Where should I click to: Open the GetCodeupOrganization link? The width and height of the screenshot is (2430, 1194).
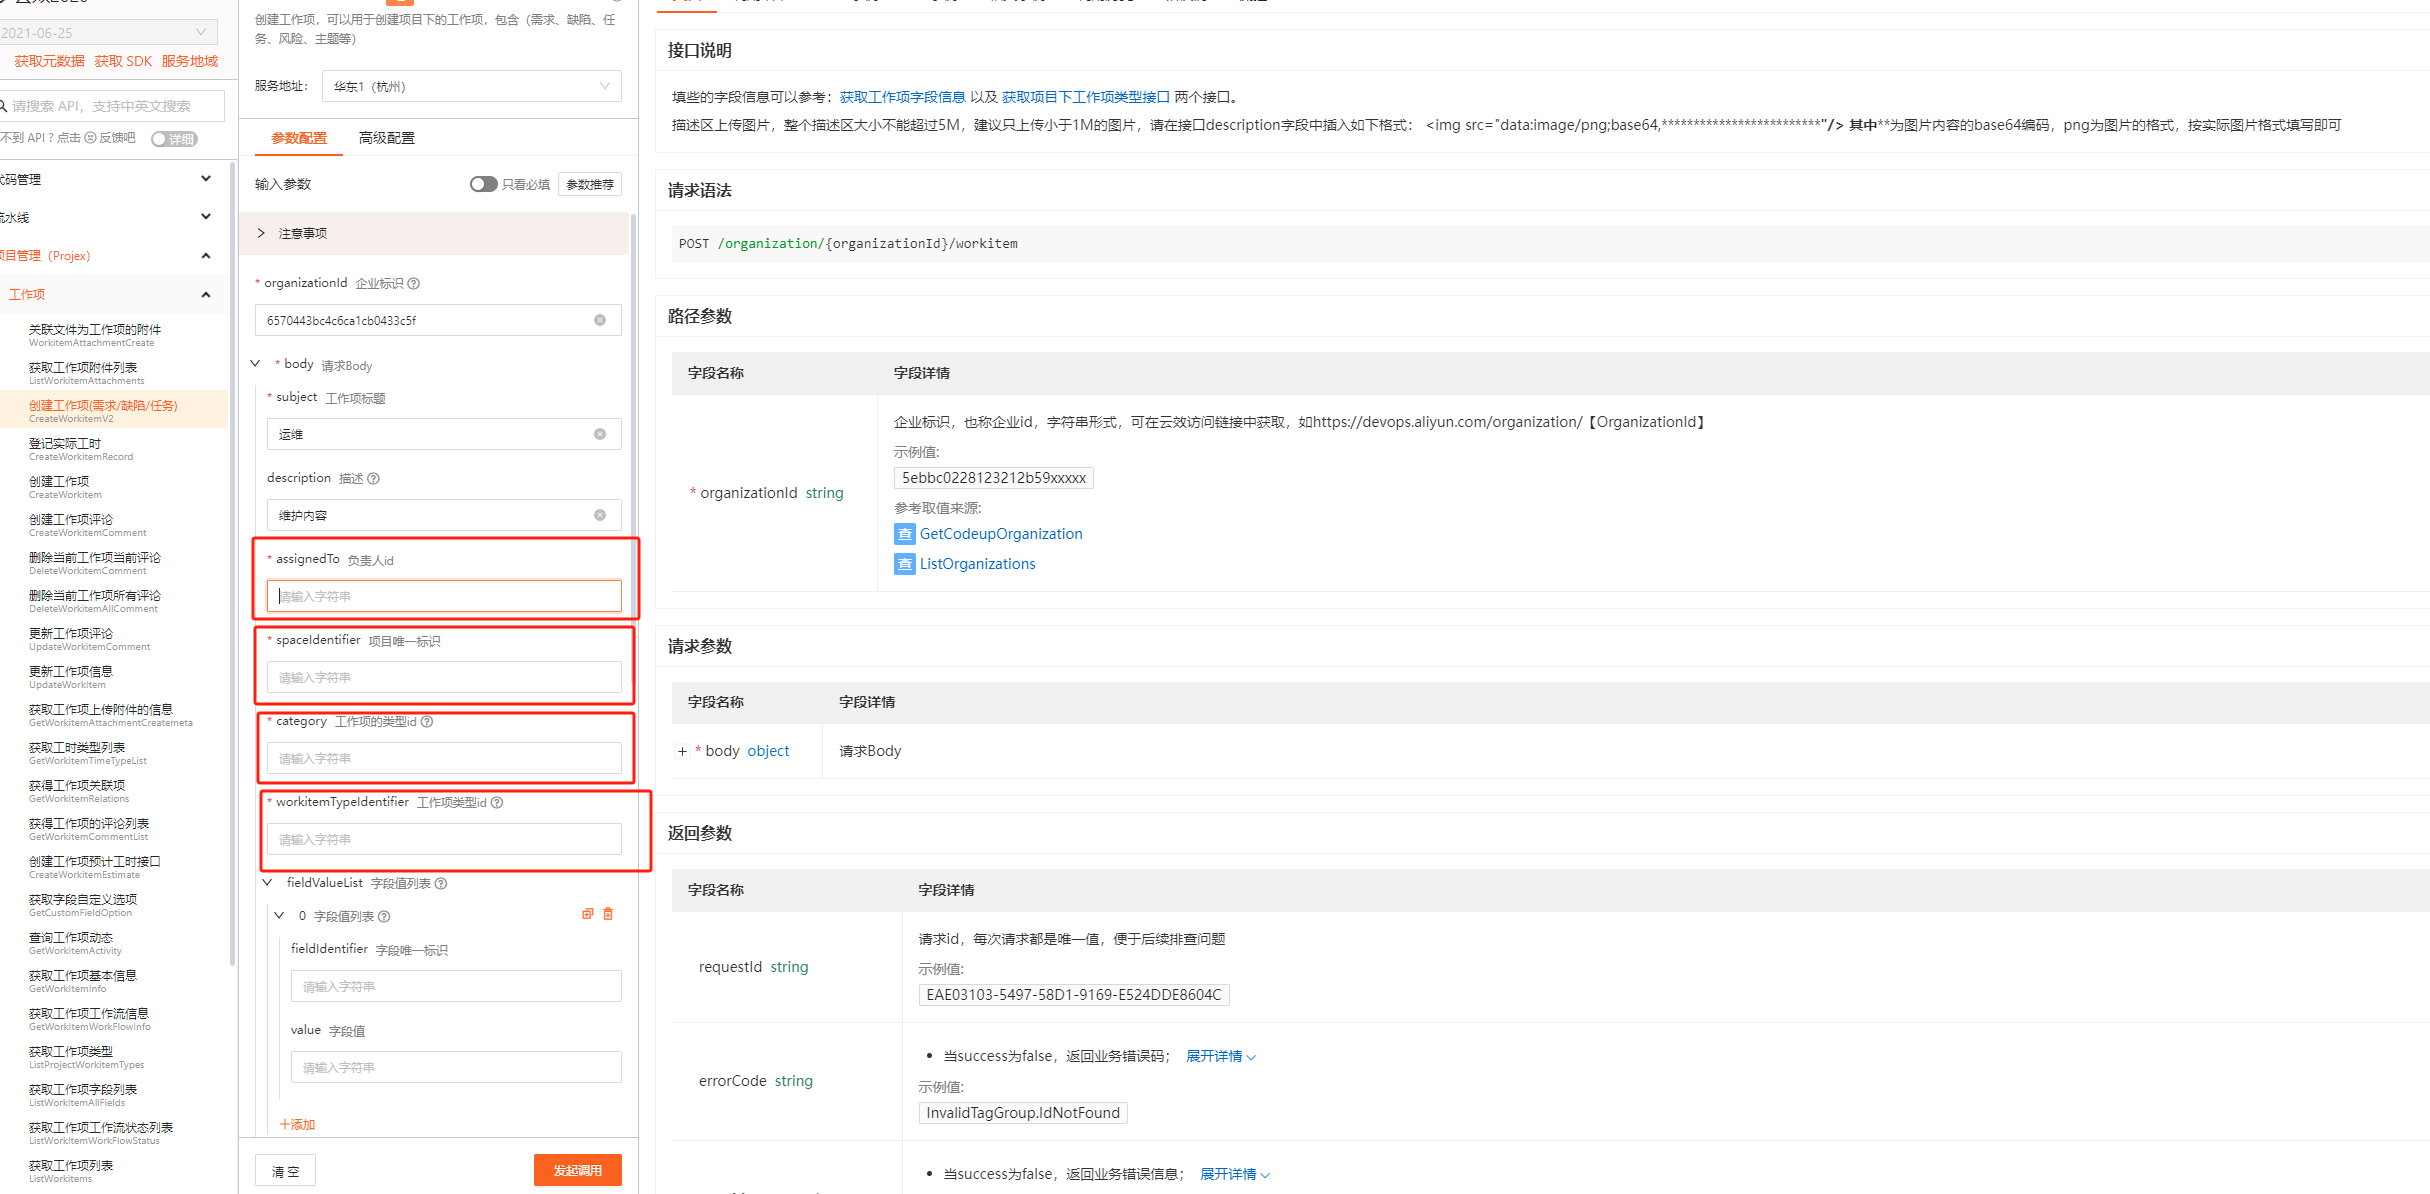(1000, 534)
